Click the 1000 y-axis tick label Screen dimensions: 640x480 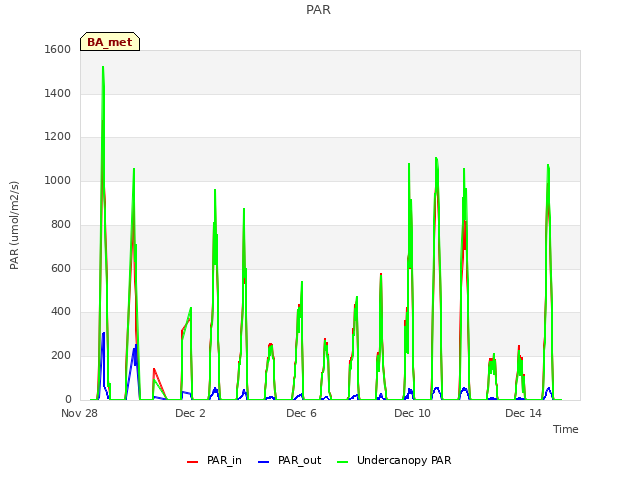pyautogui.click(x=58, y=180)
